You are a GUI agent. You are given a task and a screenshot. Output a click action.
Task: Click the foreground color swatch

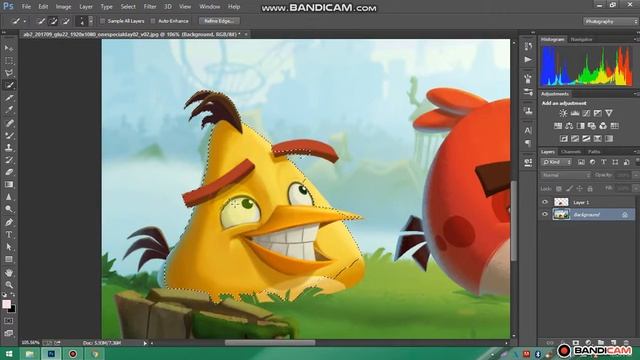(6, 304)
